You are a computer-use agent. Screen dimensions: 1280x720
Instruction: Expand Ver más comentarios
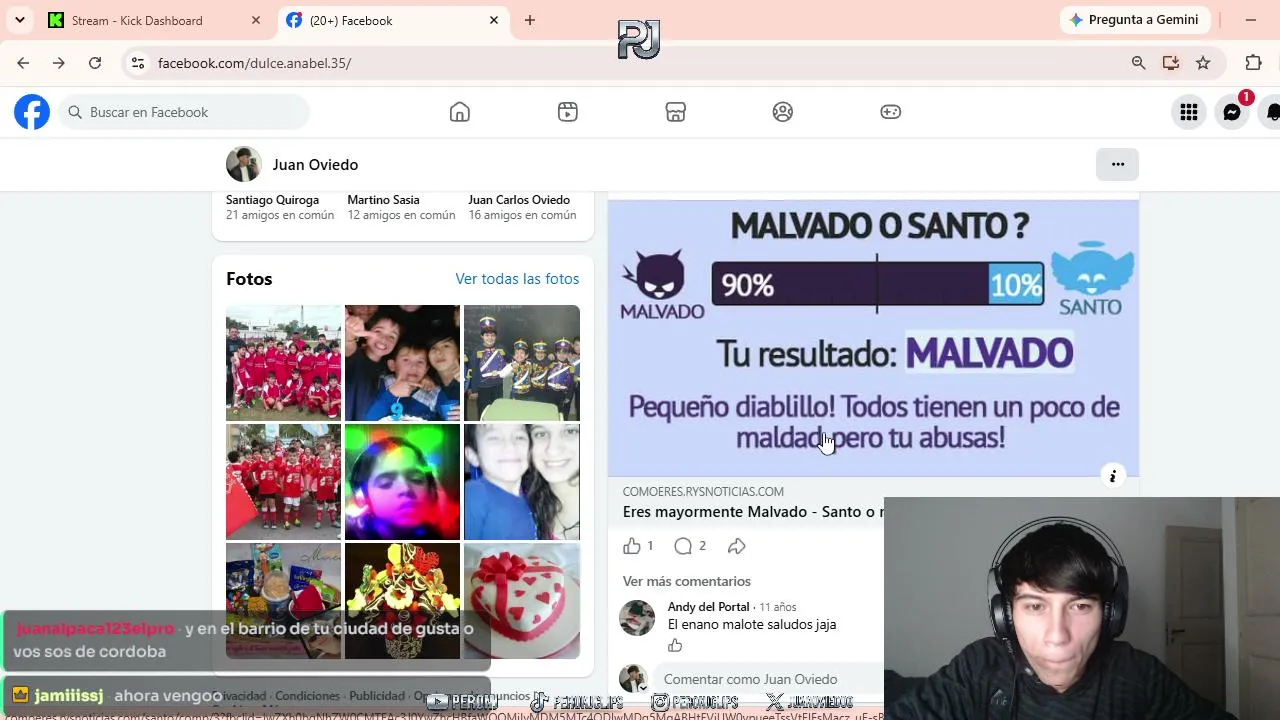coord(686,581)
